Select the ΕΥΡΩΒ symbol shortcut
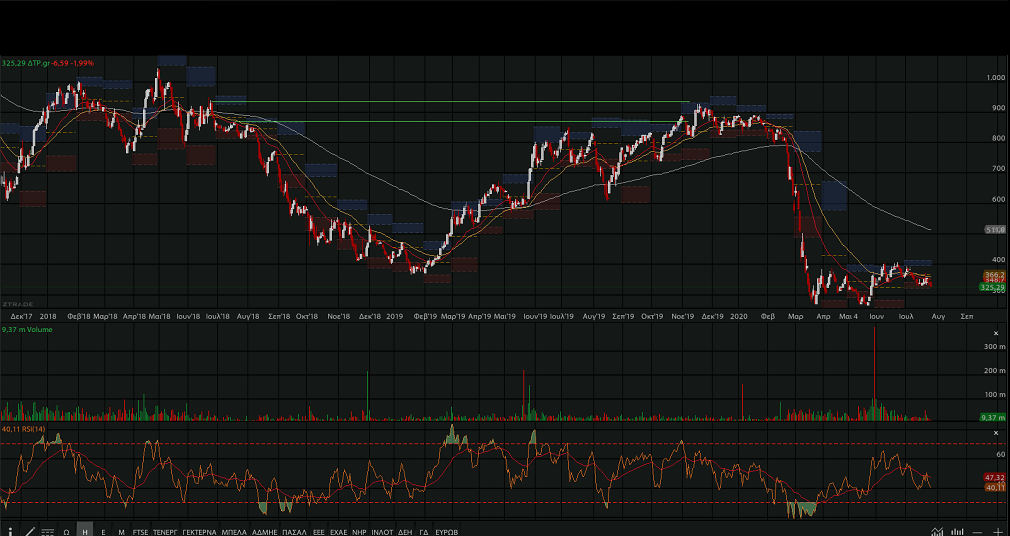Image resolution: width=1010 pixels, height=536 pixels. 447,532
